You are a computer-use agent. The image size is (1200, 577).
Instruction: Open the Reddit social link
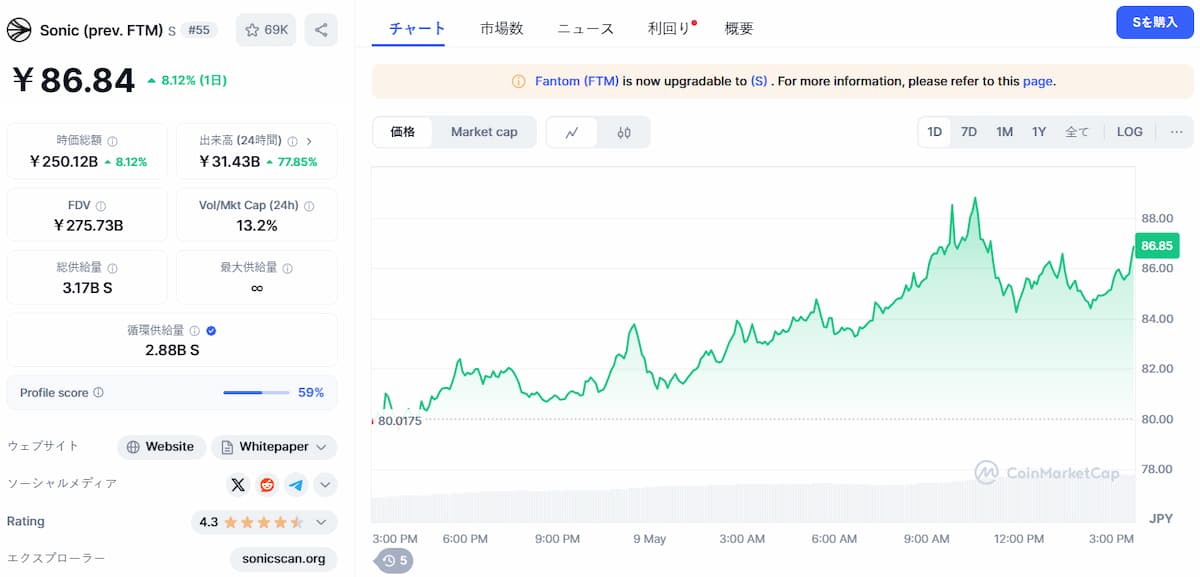coord(267,485)
